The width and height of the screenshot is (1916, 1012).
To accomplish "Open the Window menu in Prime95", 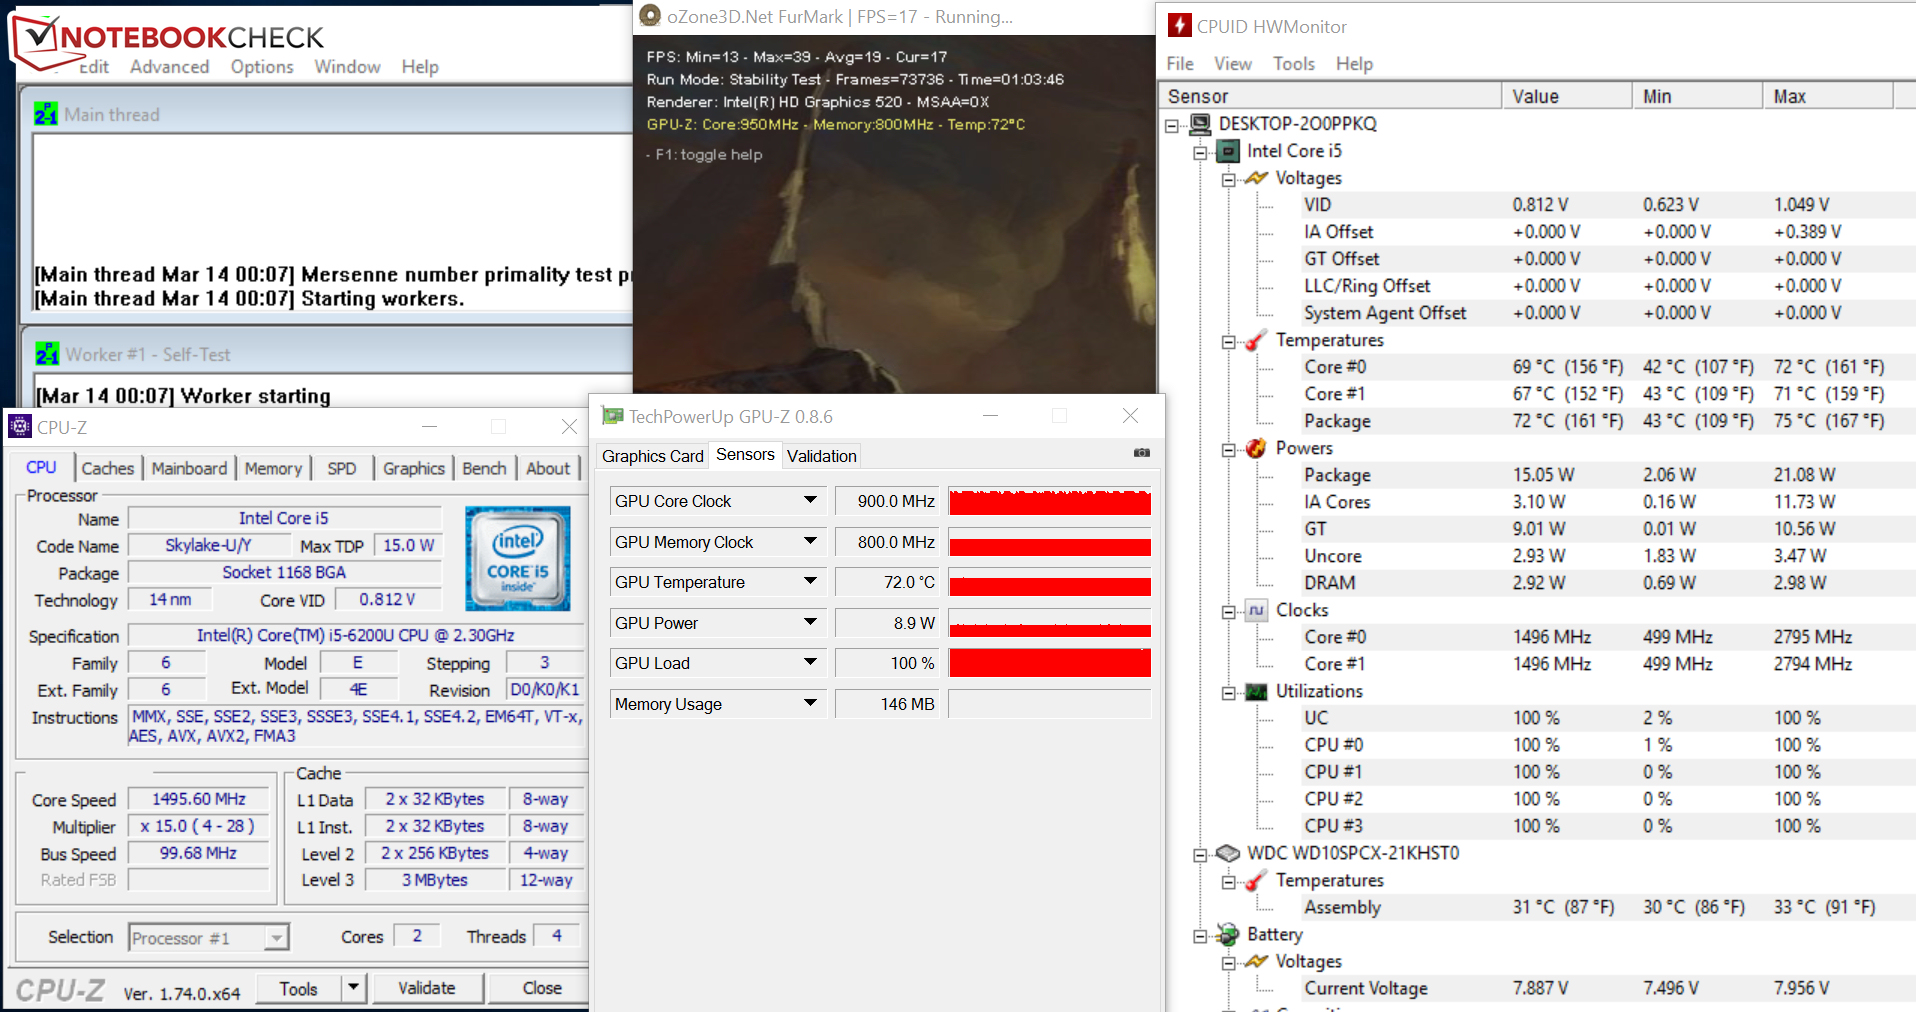I will [347, 66].
